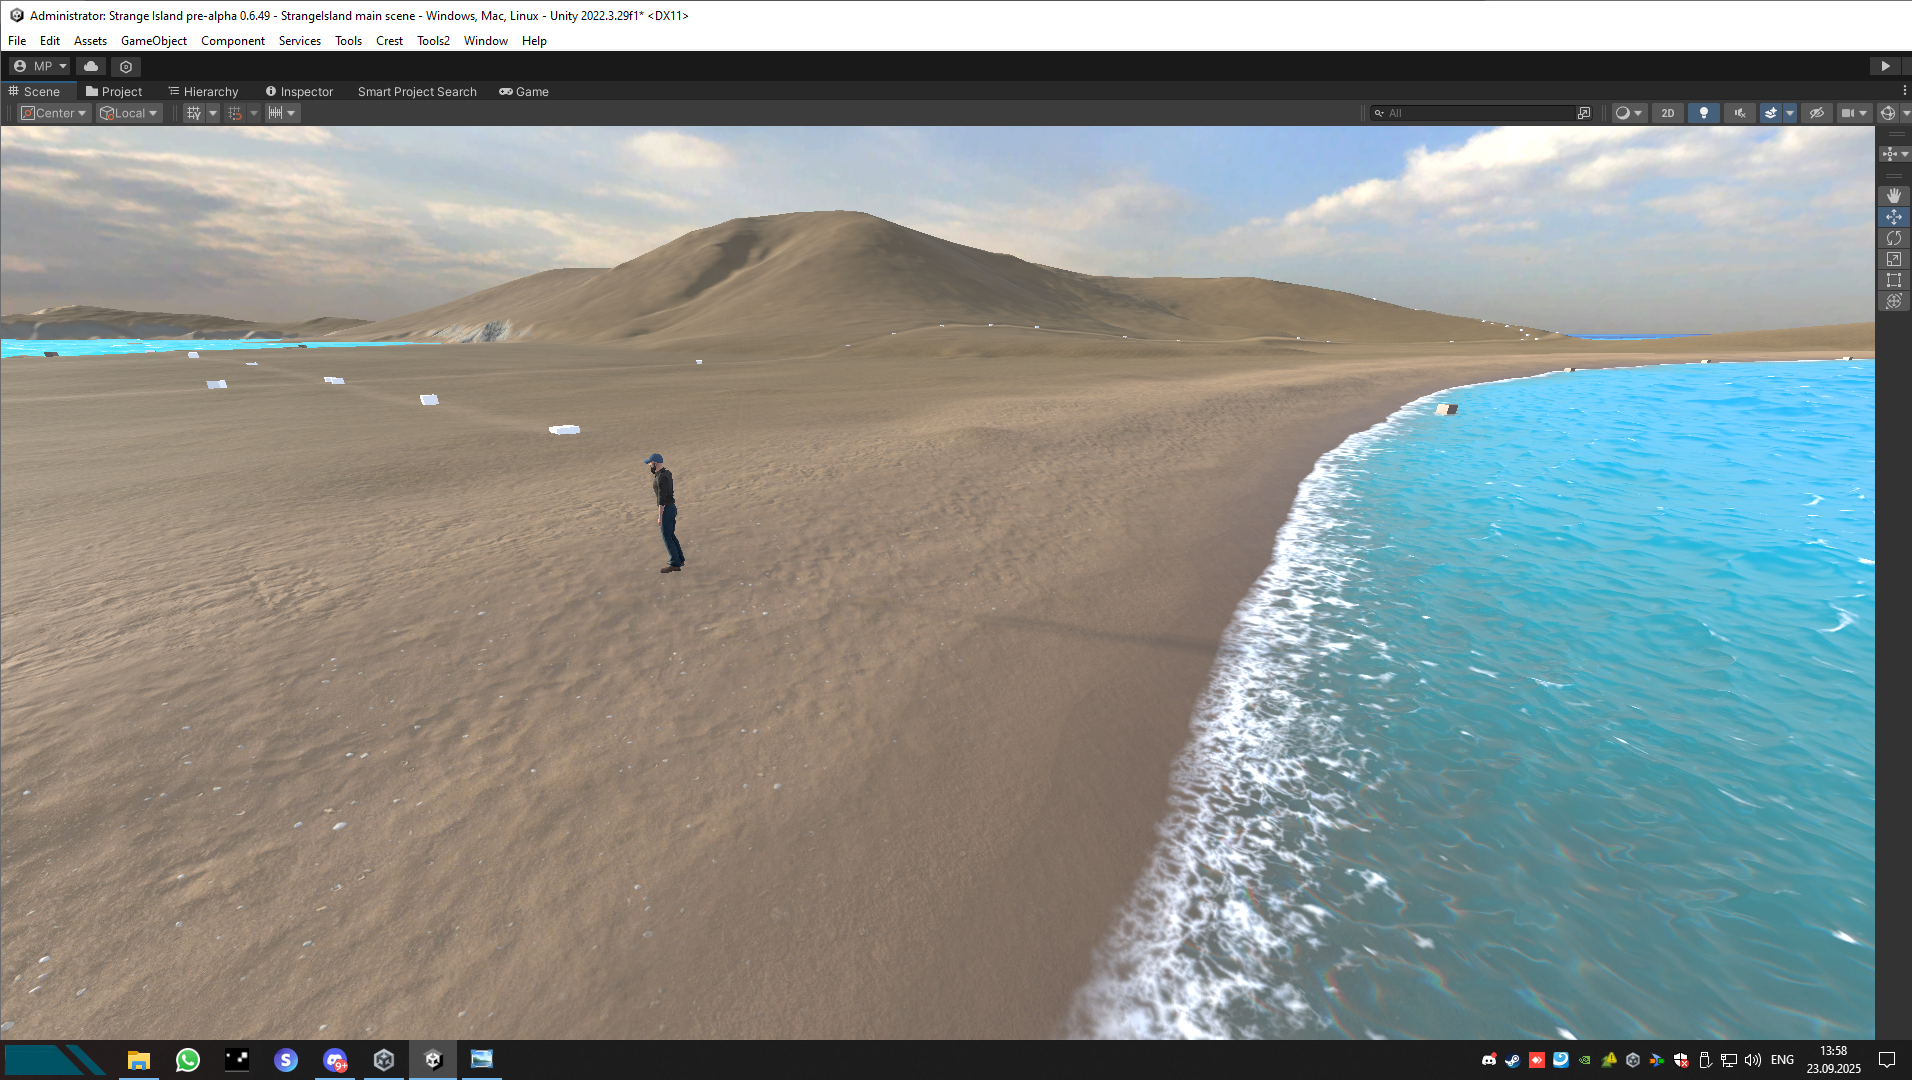Open the Tools2 menu

coord(433,41)
